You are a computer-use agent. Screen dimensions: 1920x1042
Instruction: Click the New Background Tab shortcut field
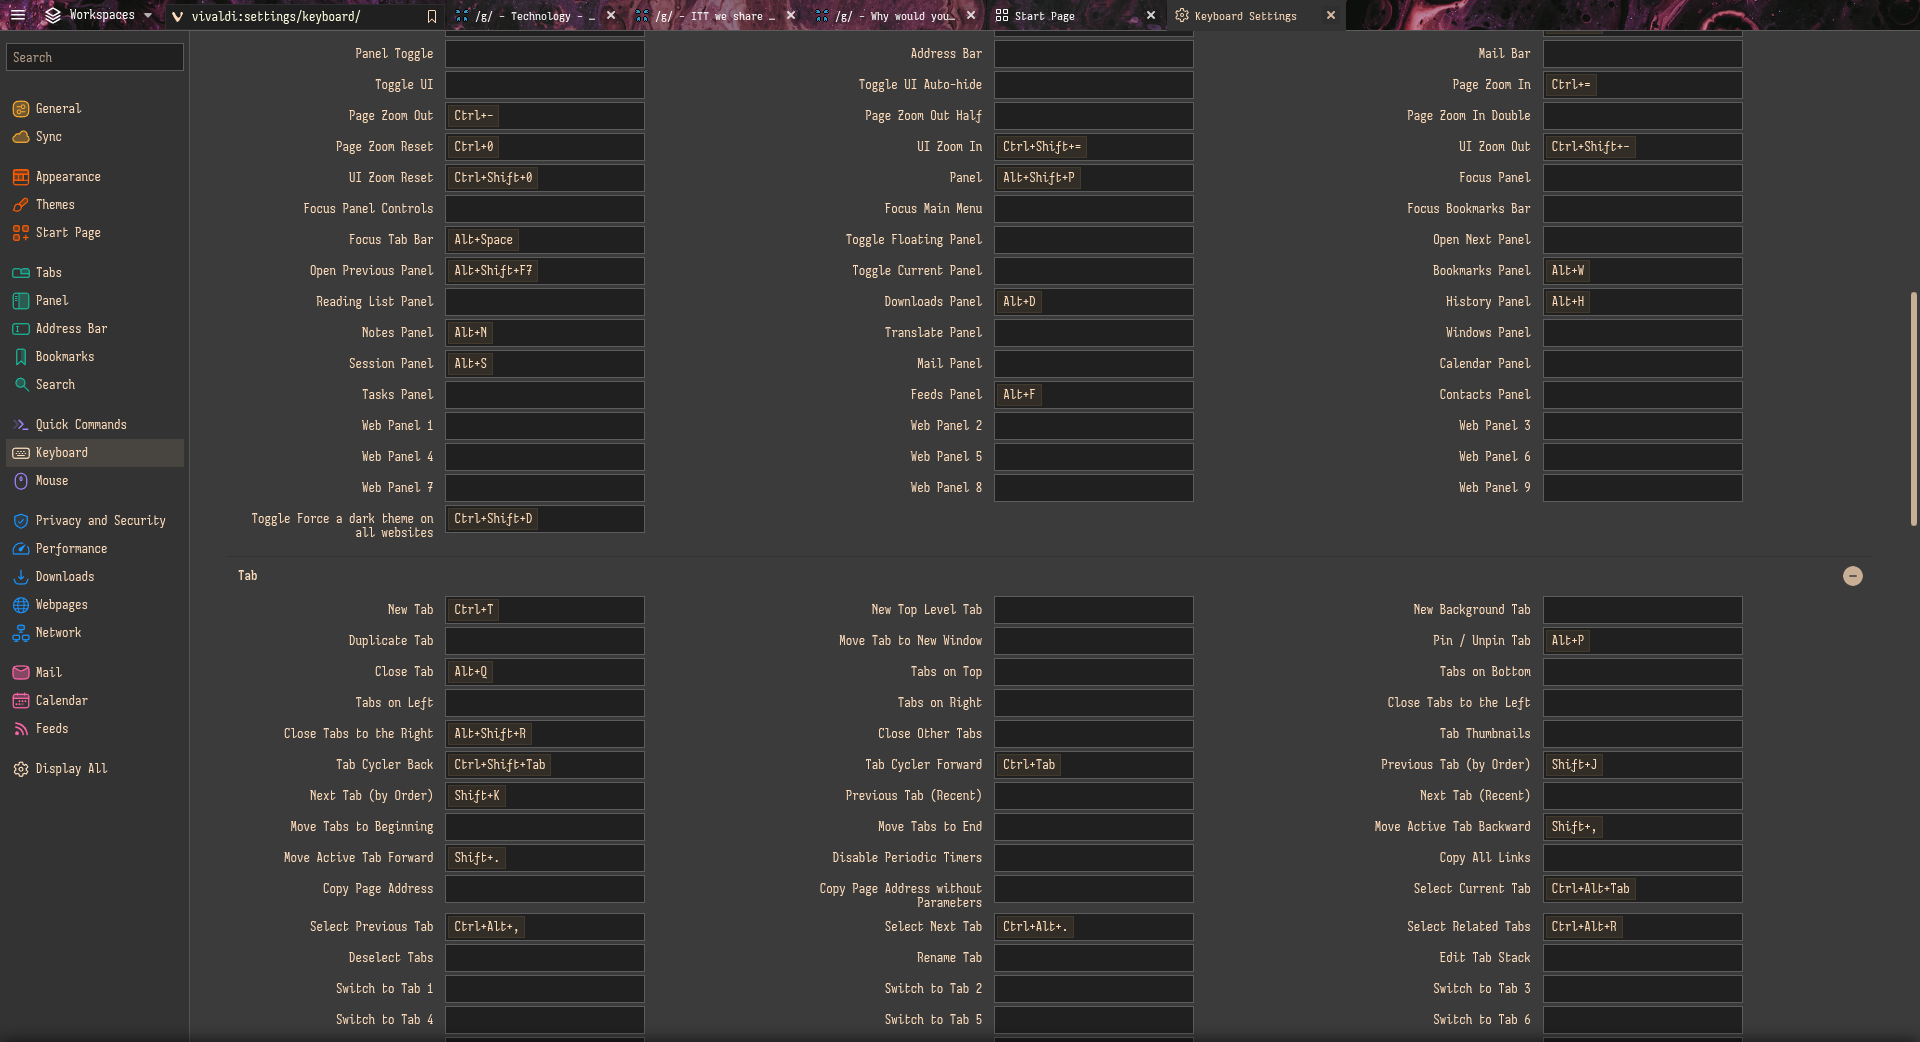click(1642, 610)
